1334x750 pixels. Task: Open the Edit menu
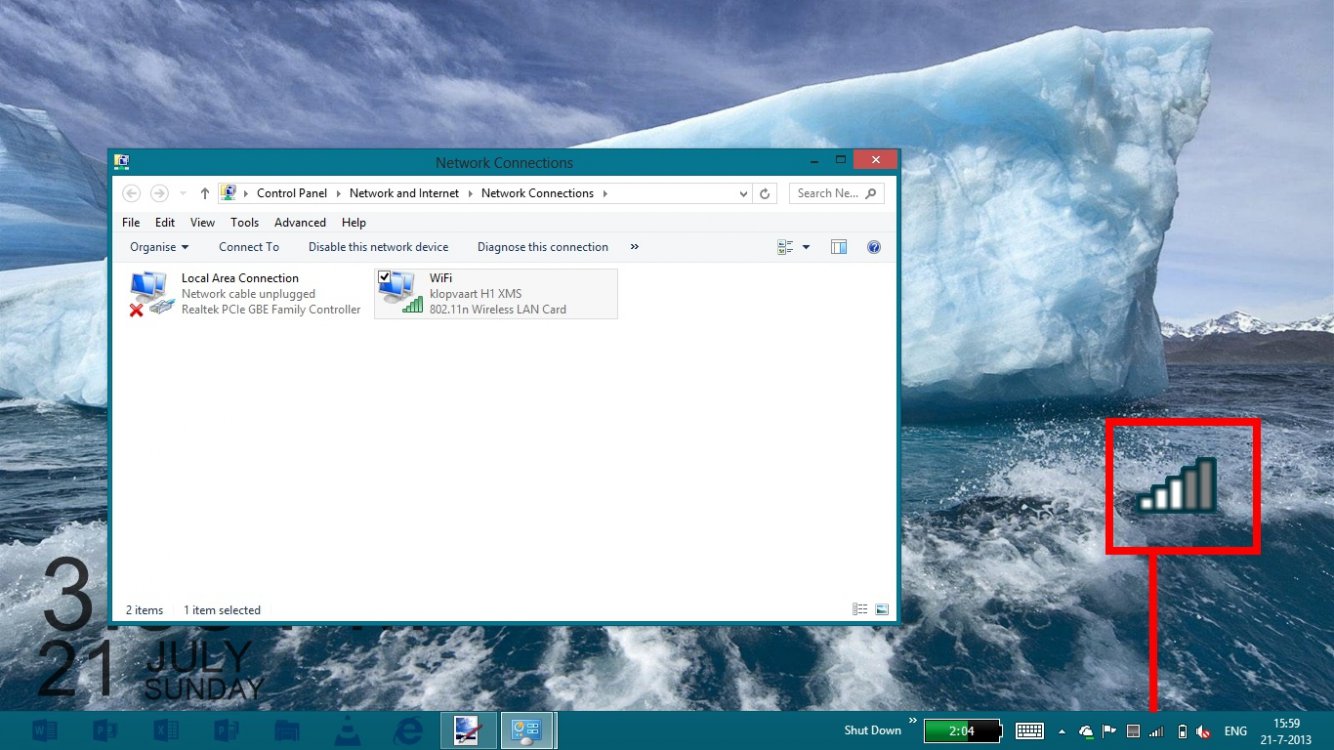tap(165, 222)
